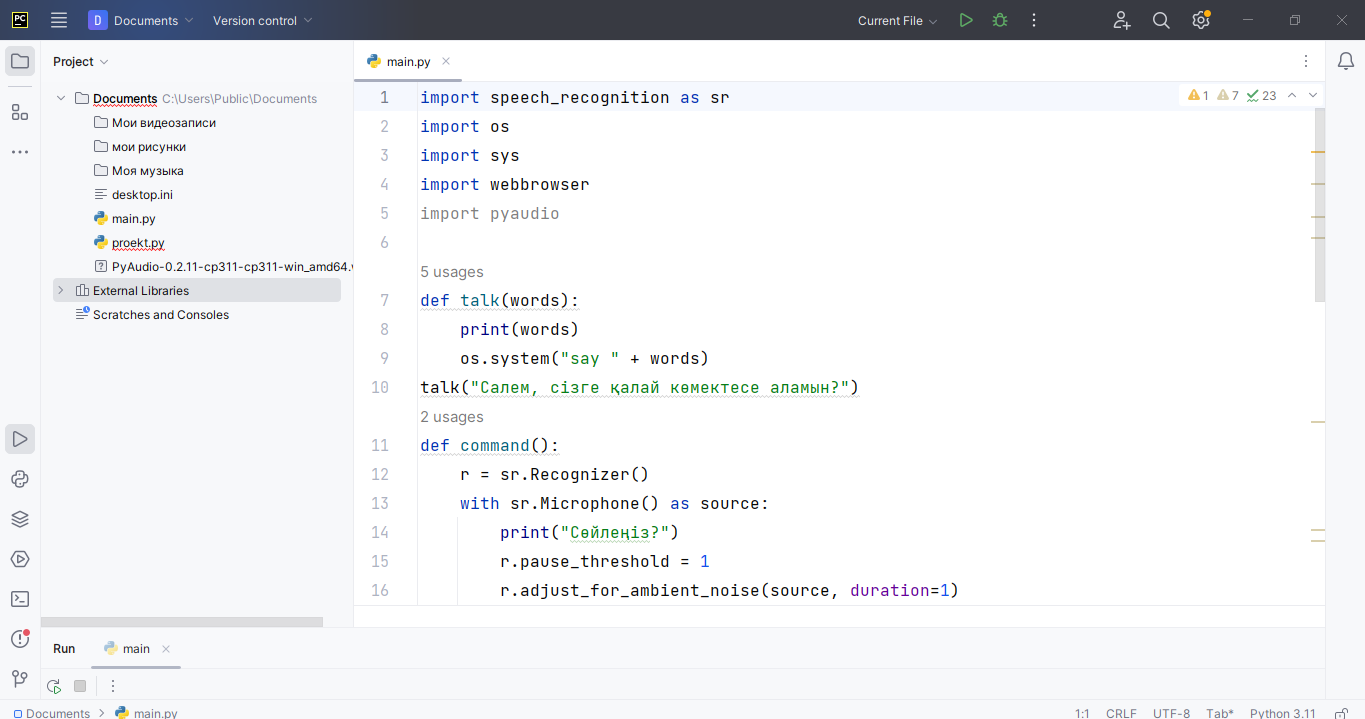This screenshot has width=1365, height=719.
Task: Expand the External Libraries tree node
Action: coord(61,291)
